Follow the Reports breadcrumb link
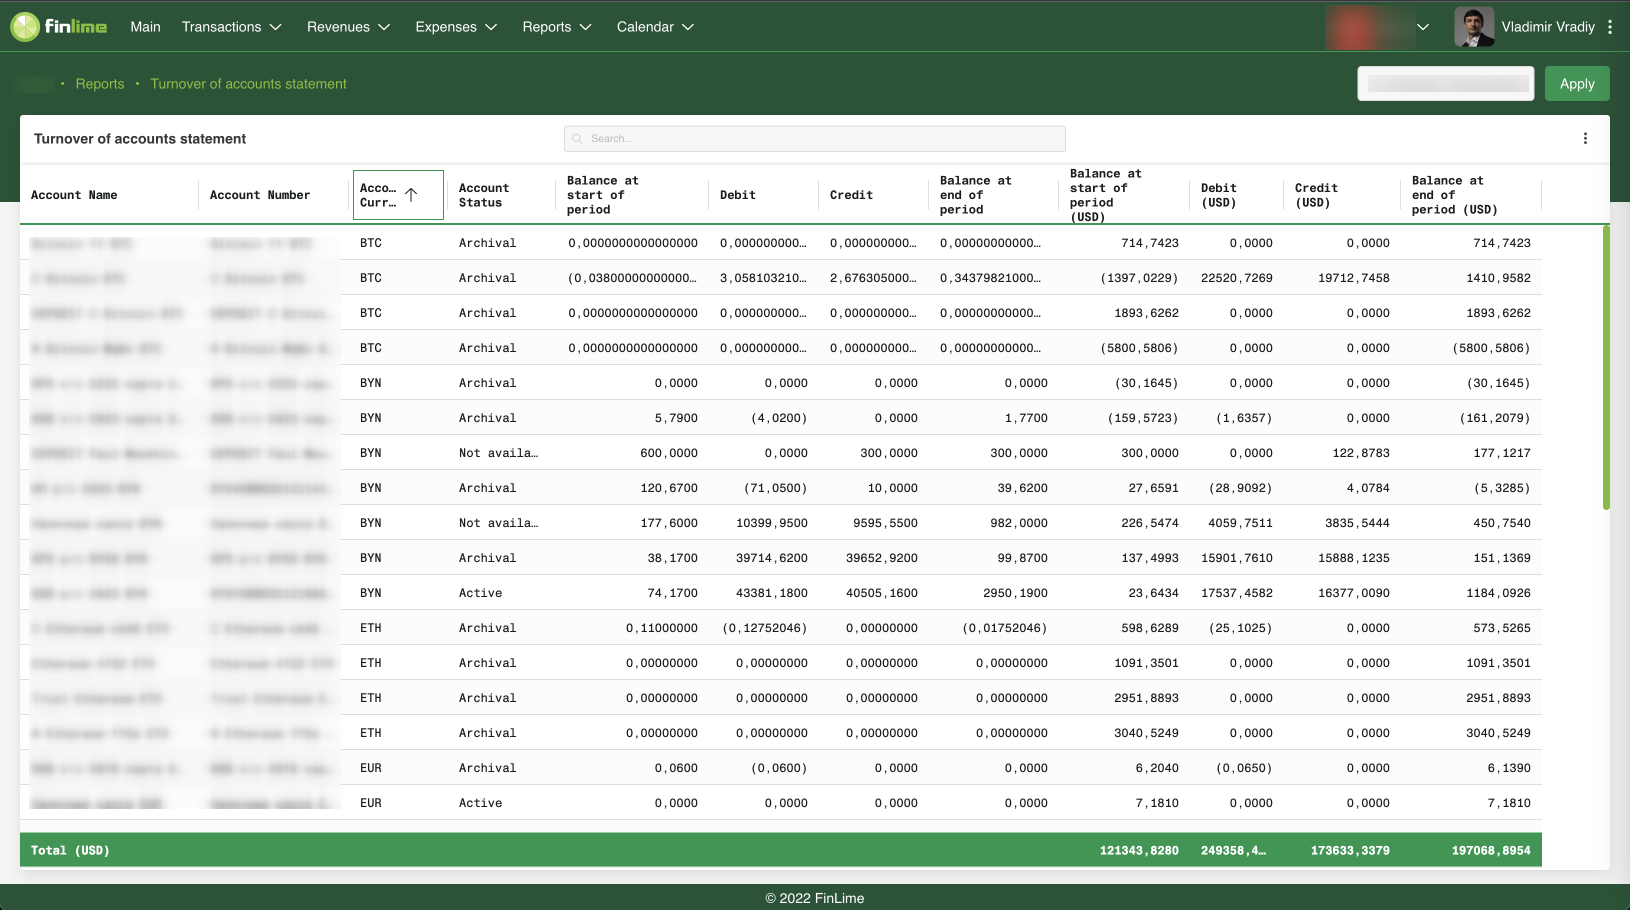 point(100,84)
